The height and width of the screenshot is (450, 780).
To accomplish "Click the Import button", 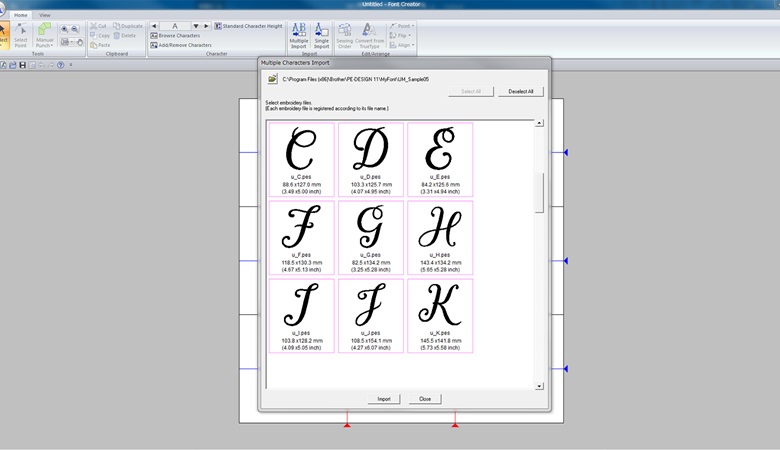I will [383, 399].
